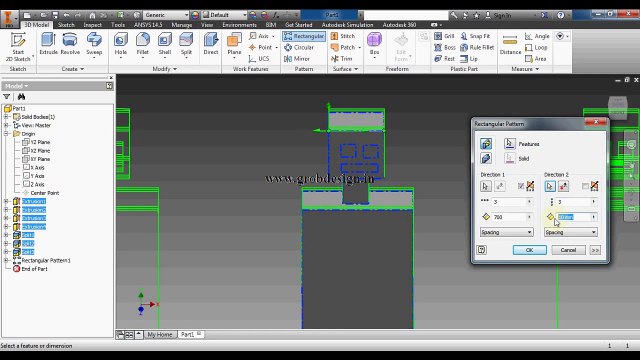Confirm pattern with OK button

pyautogui.click(x=529, y=250)
